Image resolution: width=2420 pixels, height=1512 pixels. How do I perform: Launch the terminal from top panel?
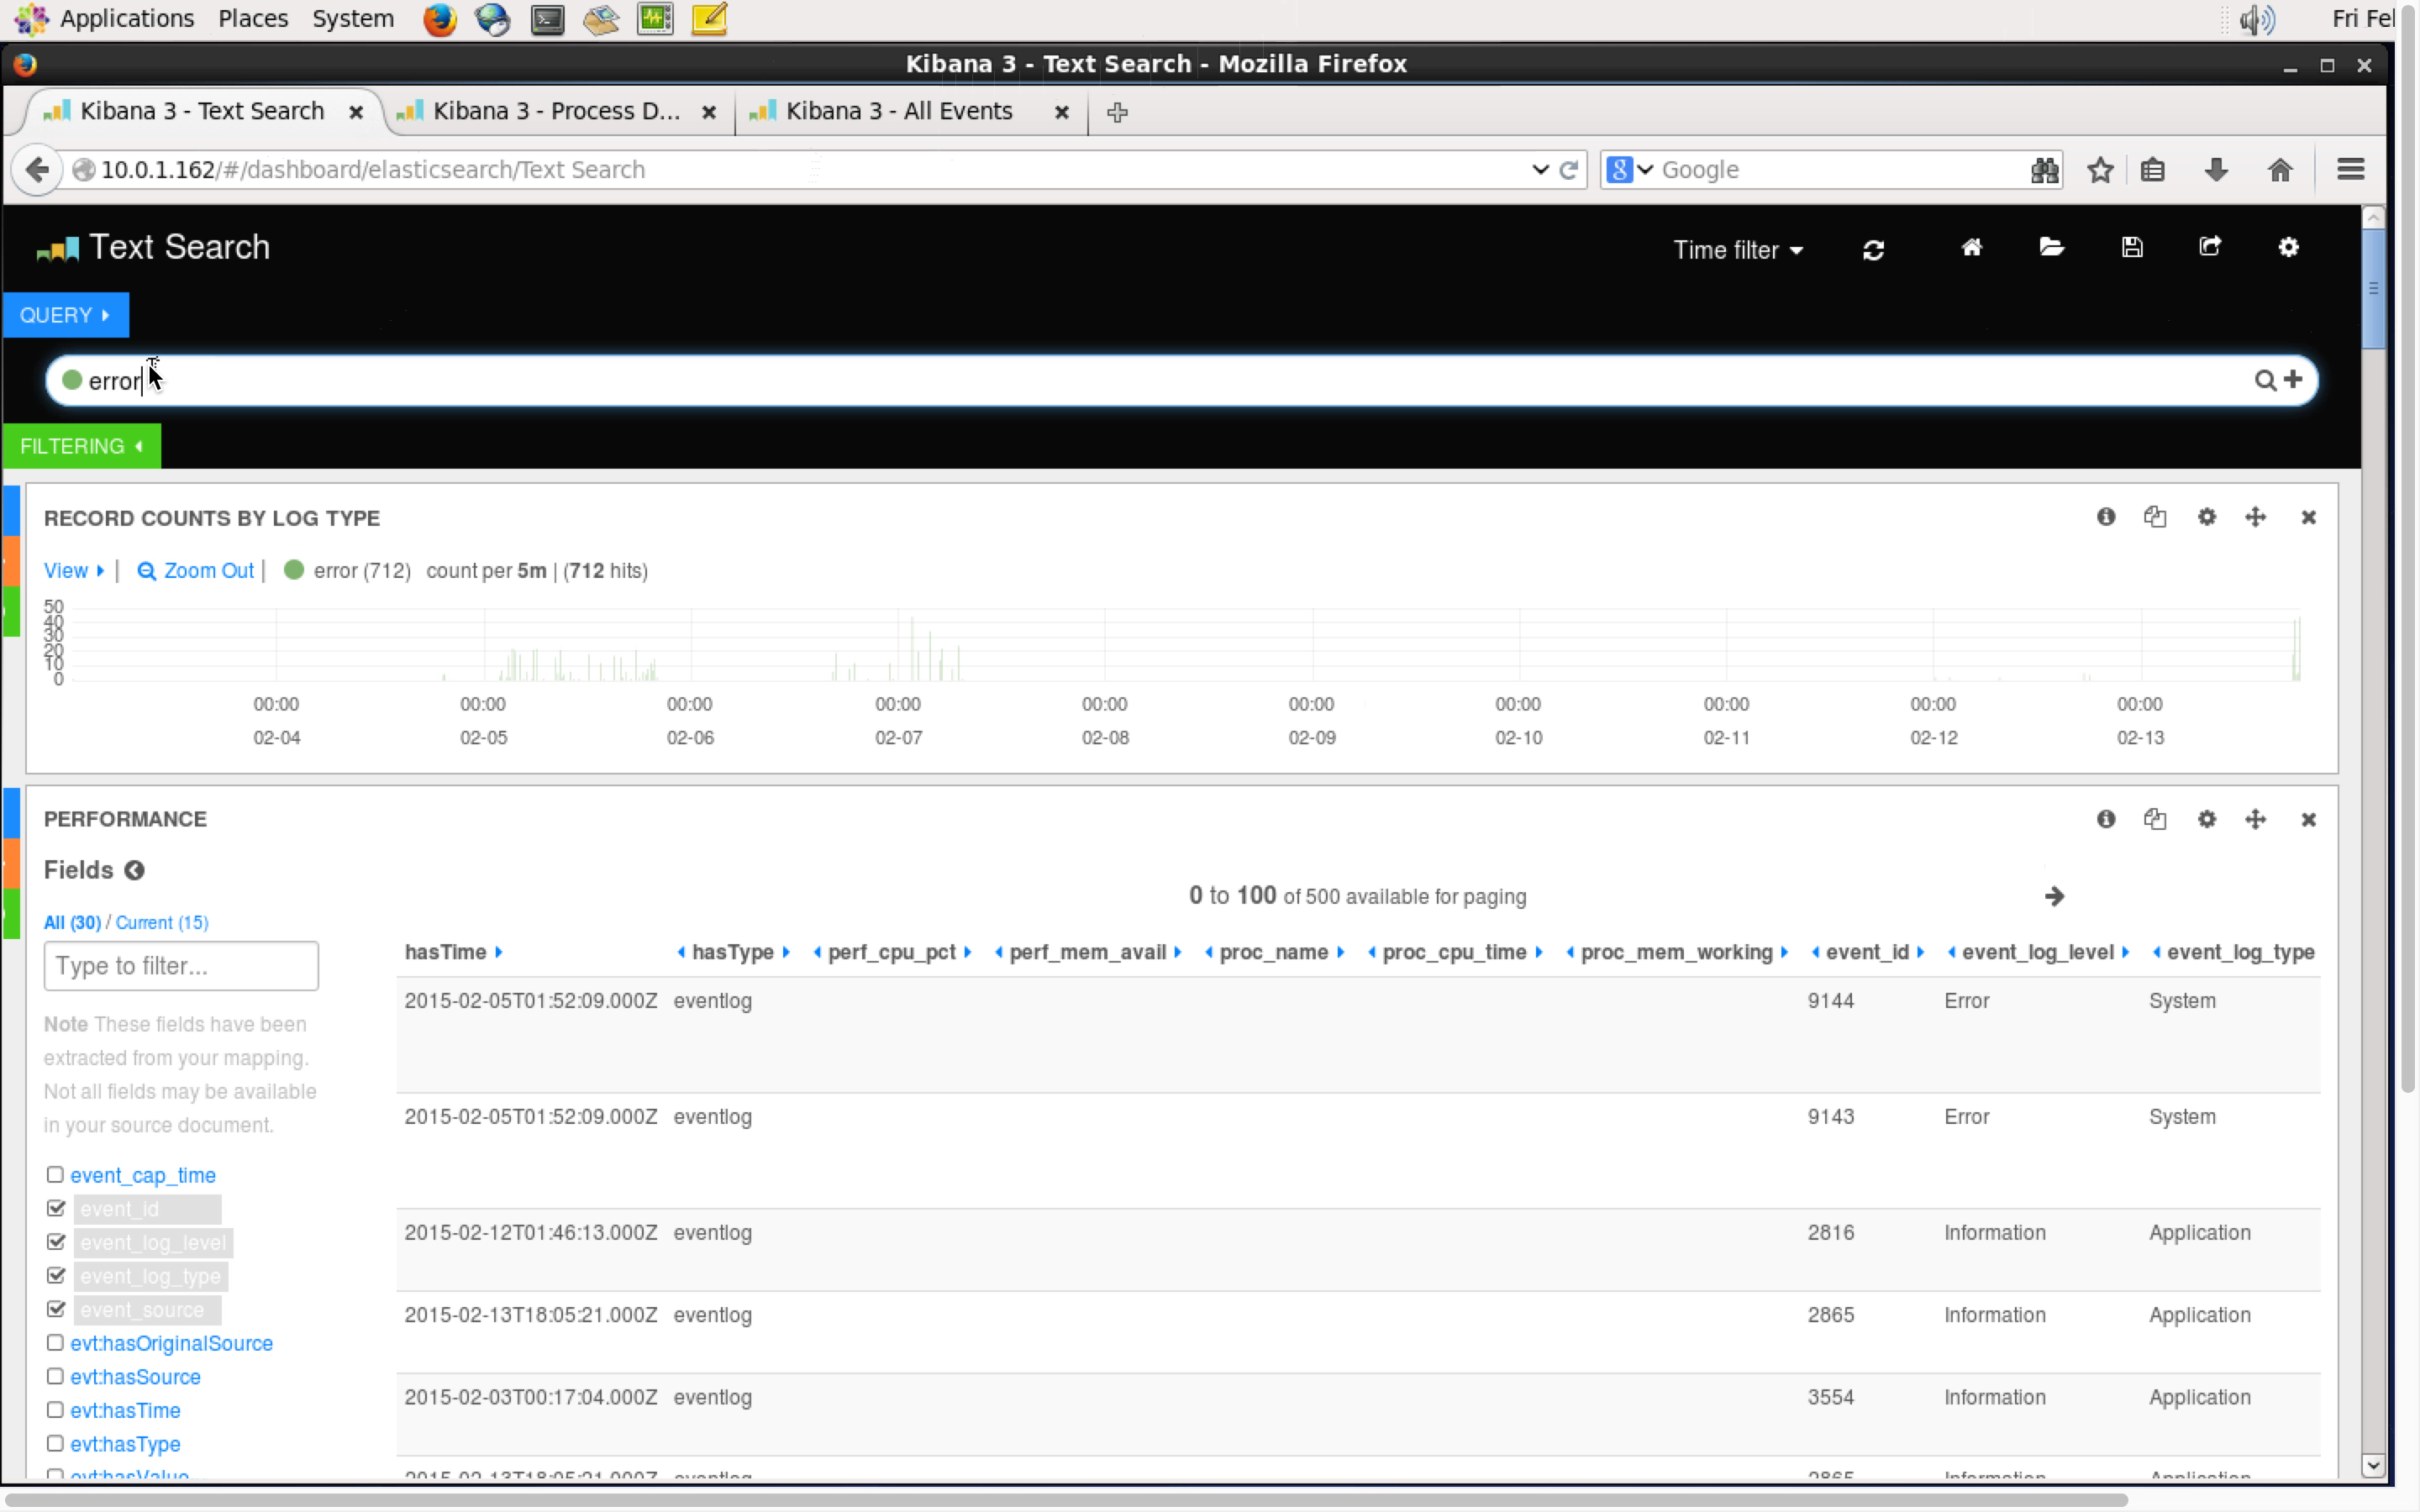[547, 19]
